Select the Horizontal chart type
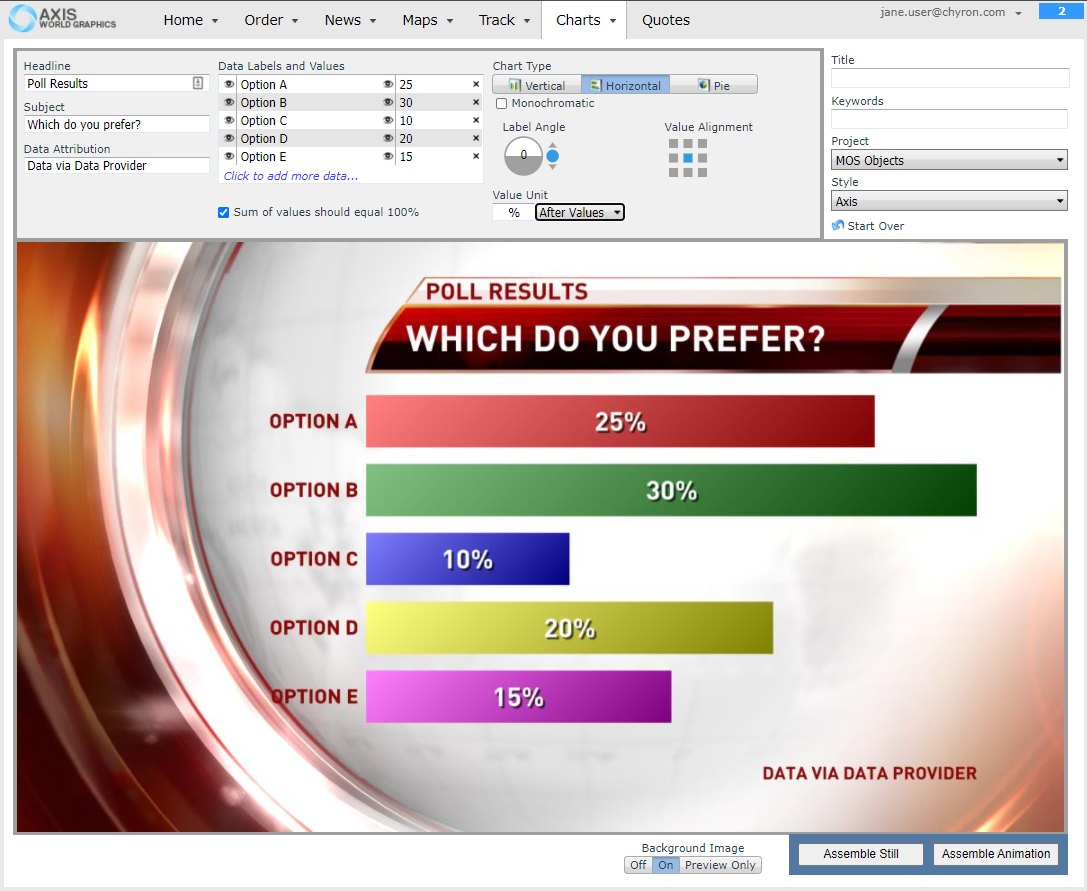 (625, 85)
